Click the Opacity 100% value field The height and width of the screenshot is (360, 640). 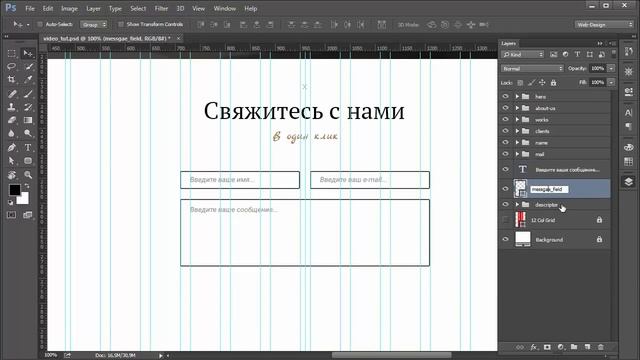pyautogui.click(x=598, y=69)
